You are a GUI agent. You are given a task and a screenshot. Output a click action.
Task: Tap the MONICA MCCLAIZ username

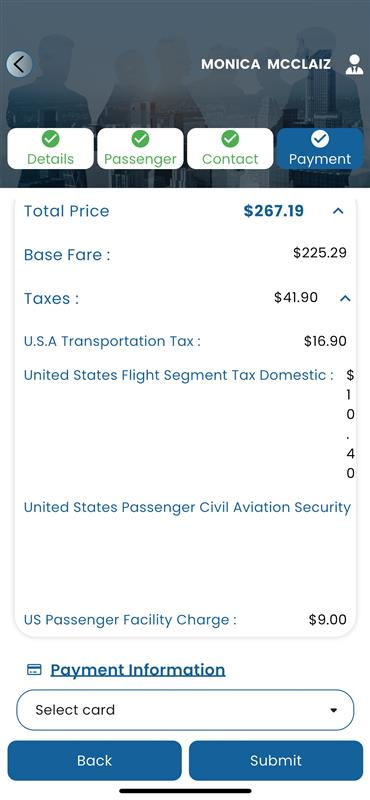(x=266, y=64)
